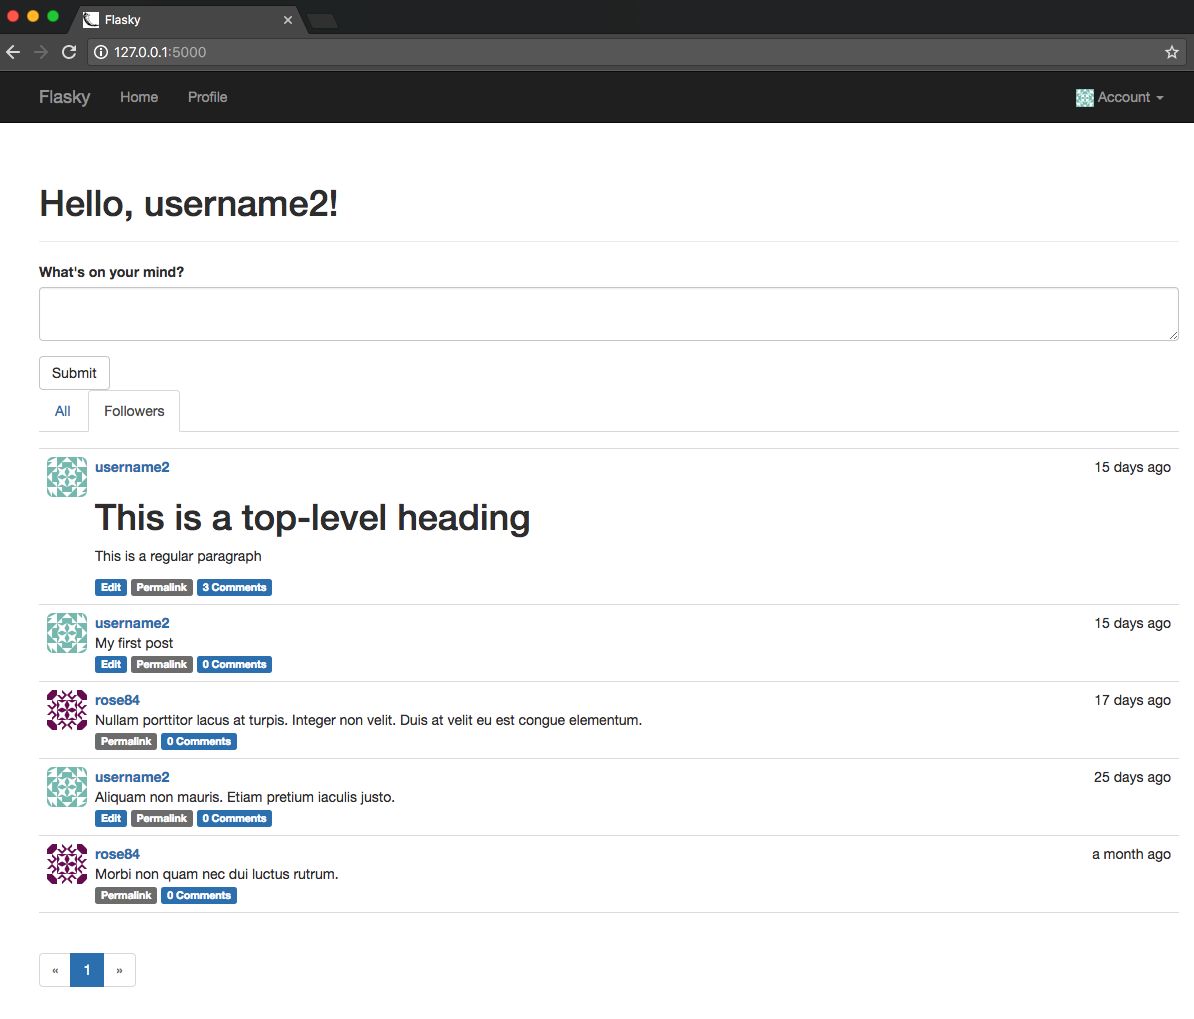Image resolution: width=1194 pixels, height=1019 pixels.
Task: Open the new tab button
Action: click(x=322, y=20)
